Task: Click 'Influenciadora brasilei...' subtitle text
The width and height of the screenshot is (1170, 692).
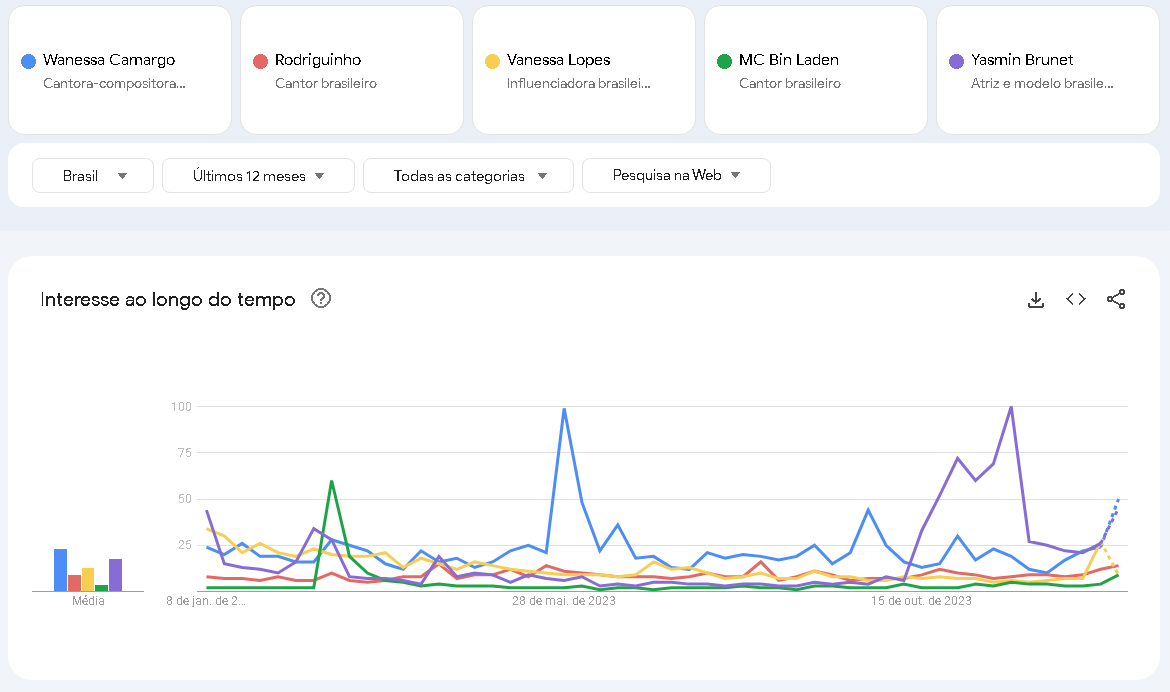Action: pyautogui.click(x=579, y=84)
